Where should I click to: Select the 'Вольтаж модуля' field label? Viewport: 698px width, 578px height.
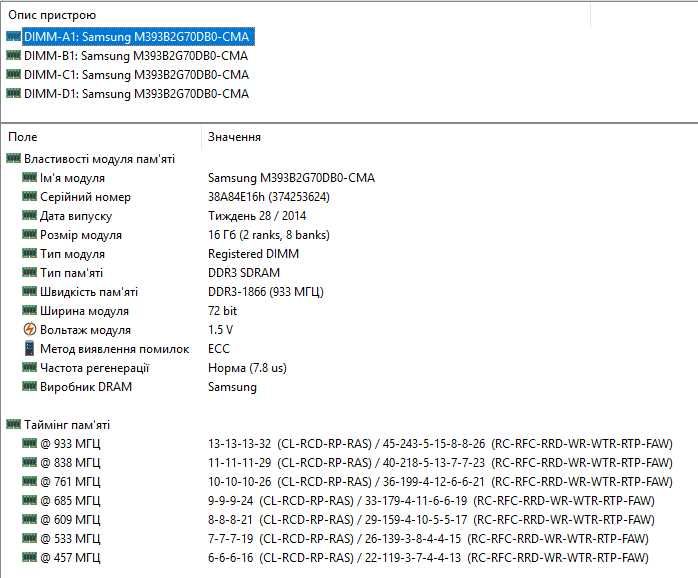(x=85, y=330)
